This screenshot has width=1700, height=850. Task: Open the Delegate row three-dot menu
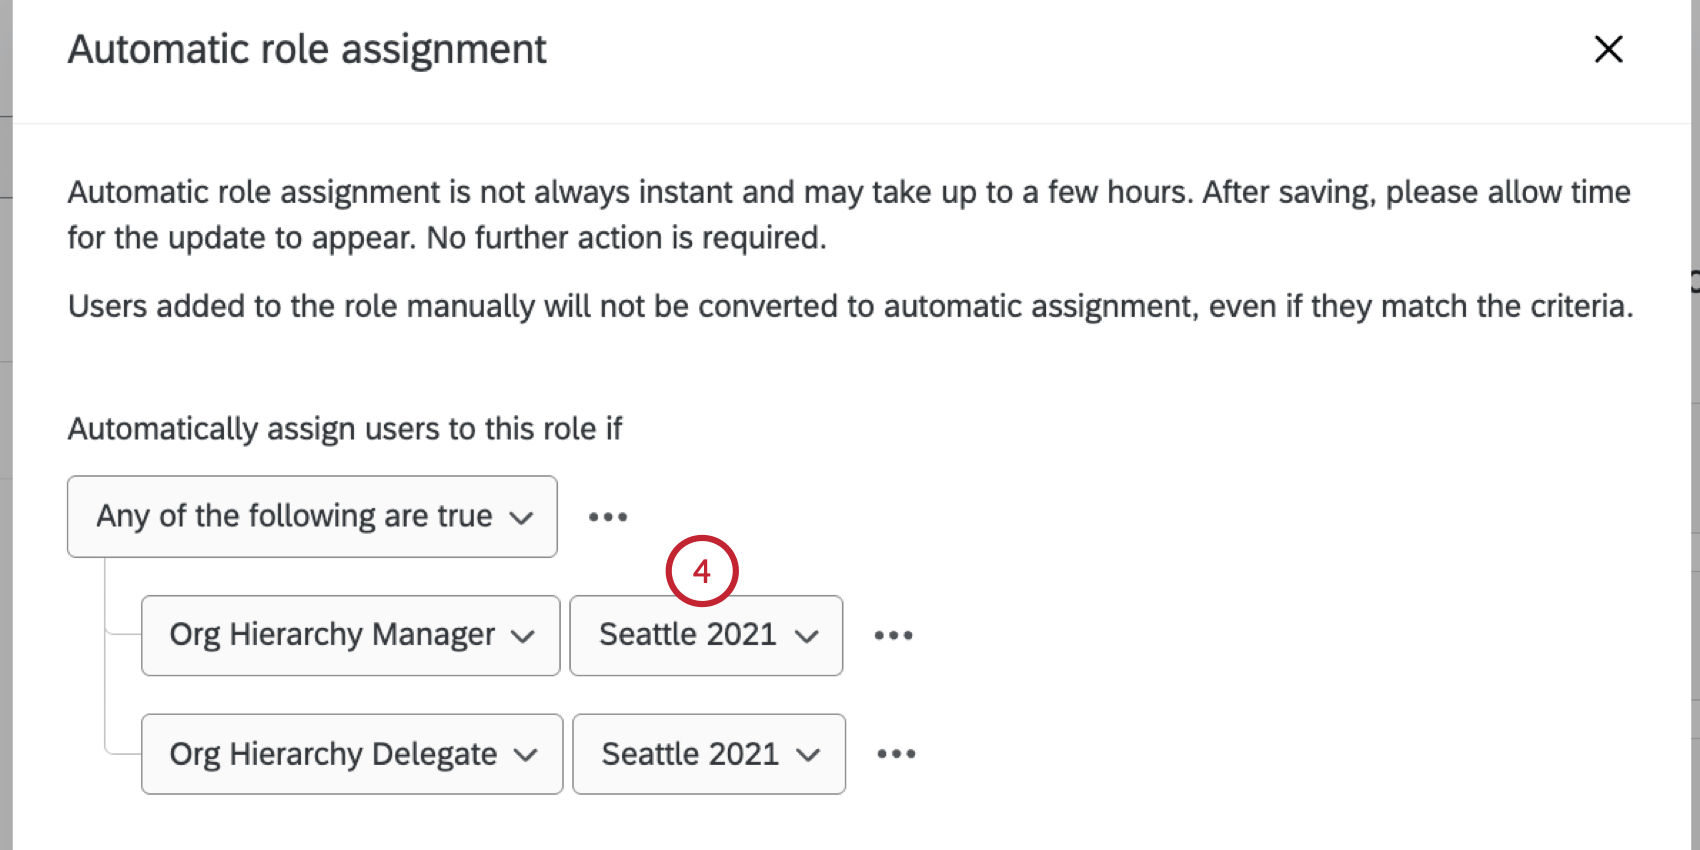coord(896,754)
